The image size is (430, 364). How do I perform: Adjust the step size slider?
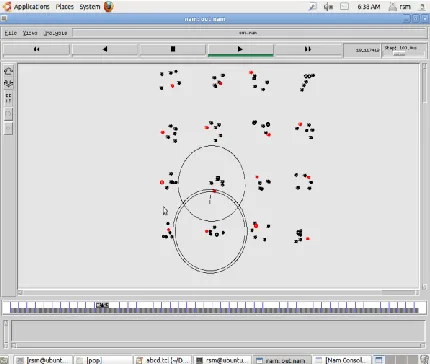(x=399, y=54)
